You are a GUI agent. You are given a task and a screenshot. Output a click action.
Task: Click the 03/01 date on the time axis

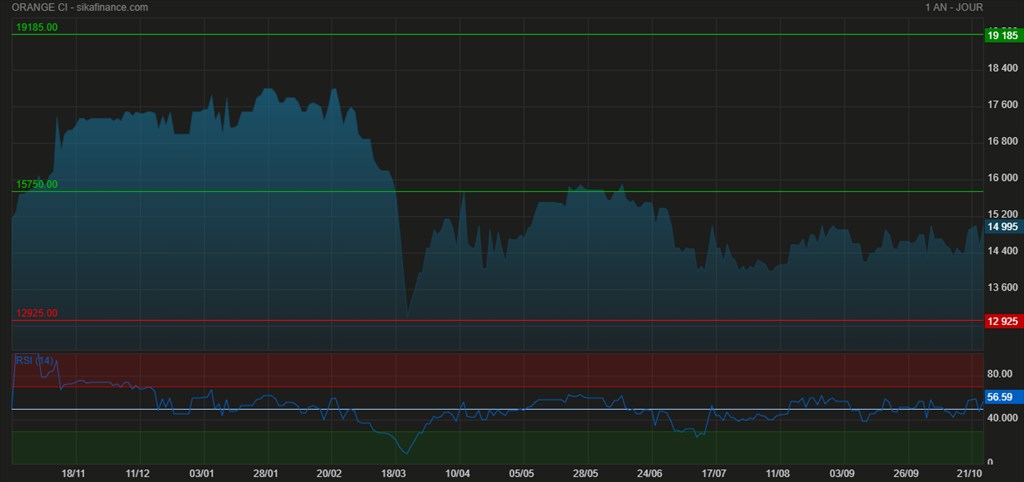coord(202,473)
